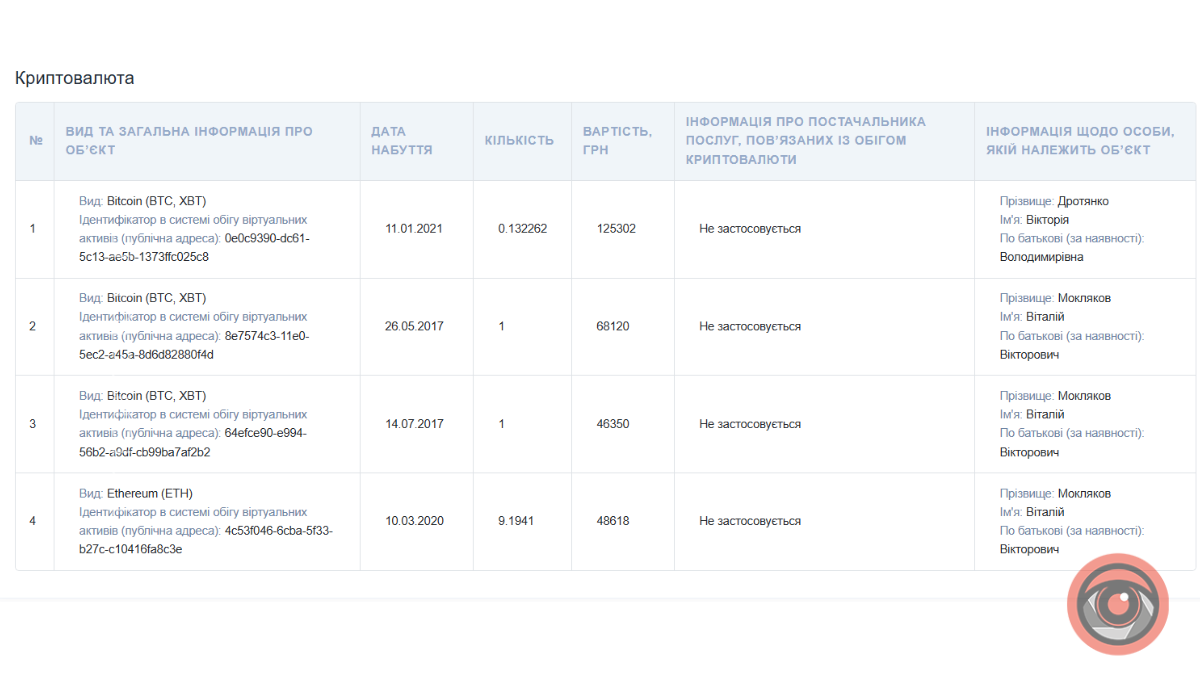Click the "Вид та загальна інформація про об'єкт" header
The height and width of the screenshot is (675, 1200).
click(189, 141)
